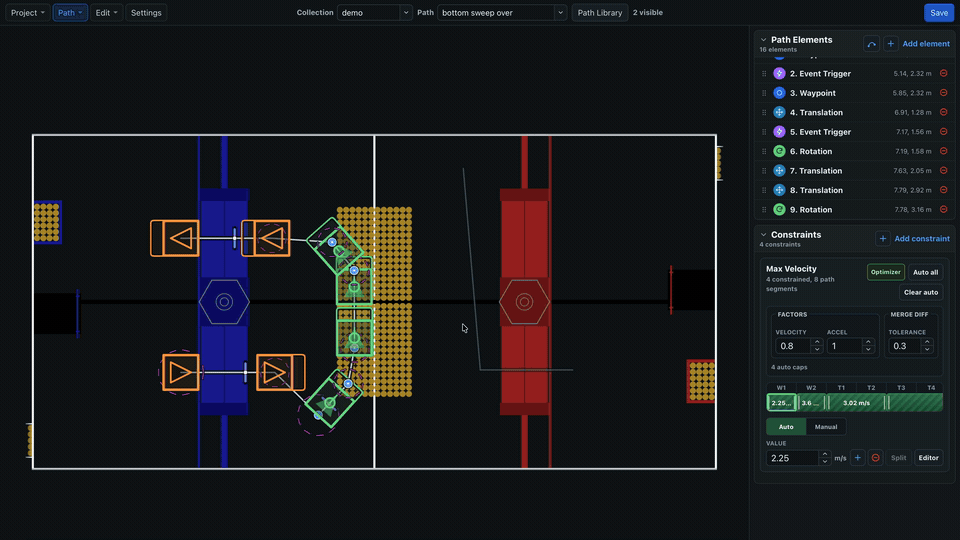
Task: Remove element 6. Rotation
Action: tap(943, 151)
